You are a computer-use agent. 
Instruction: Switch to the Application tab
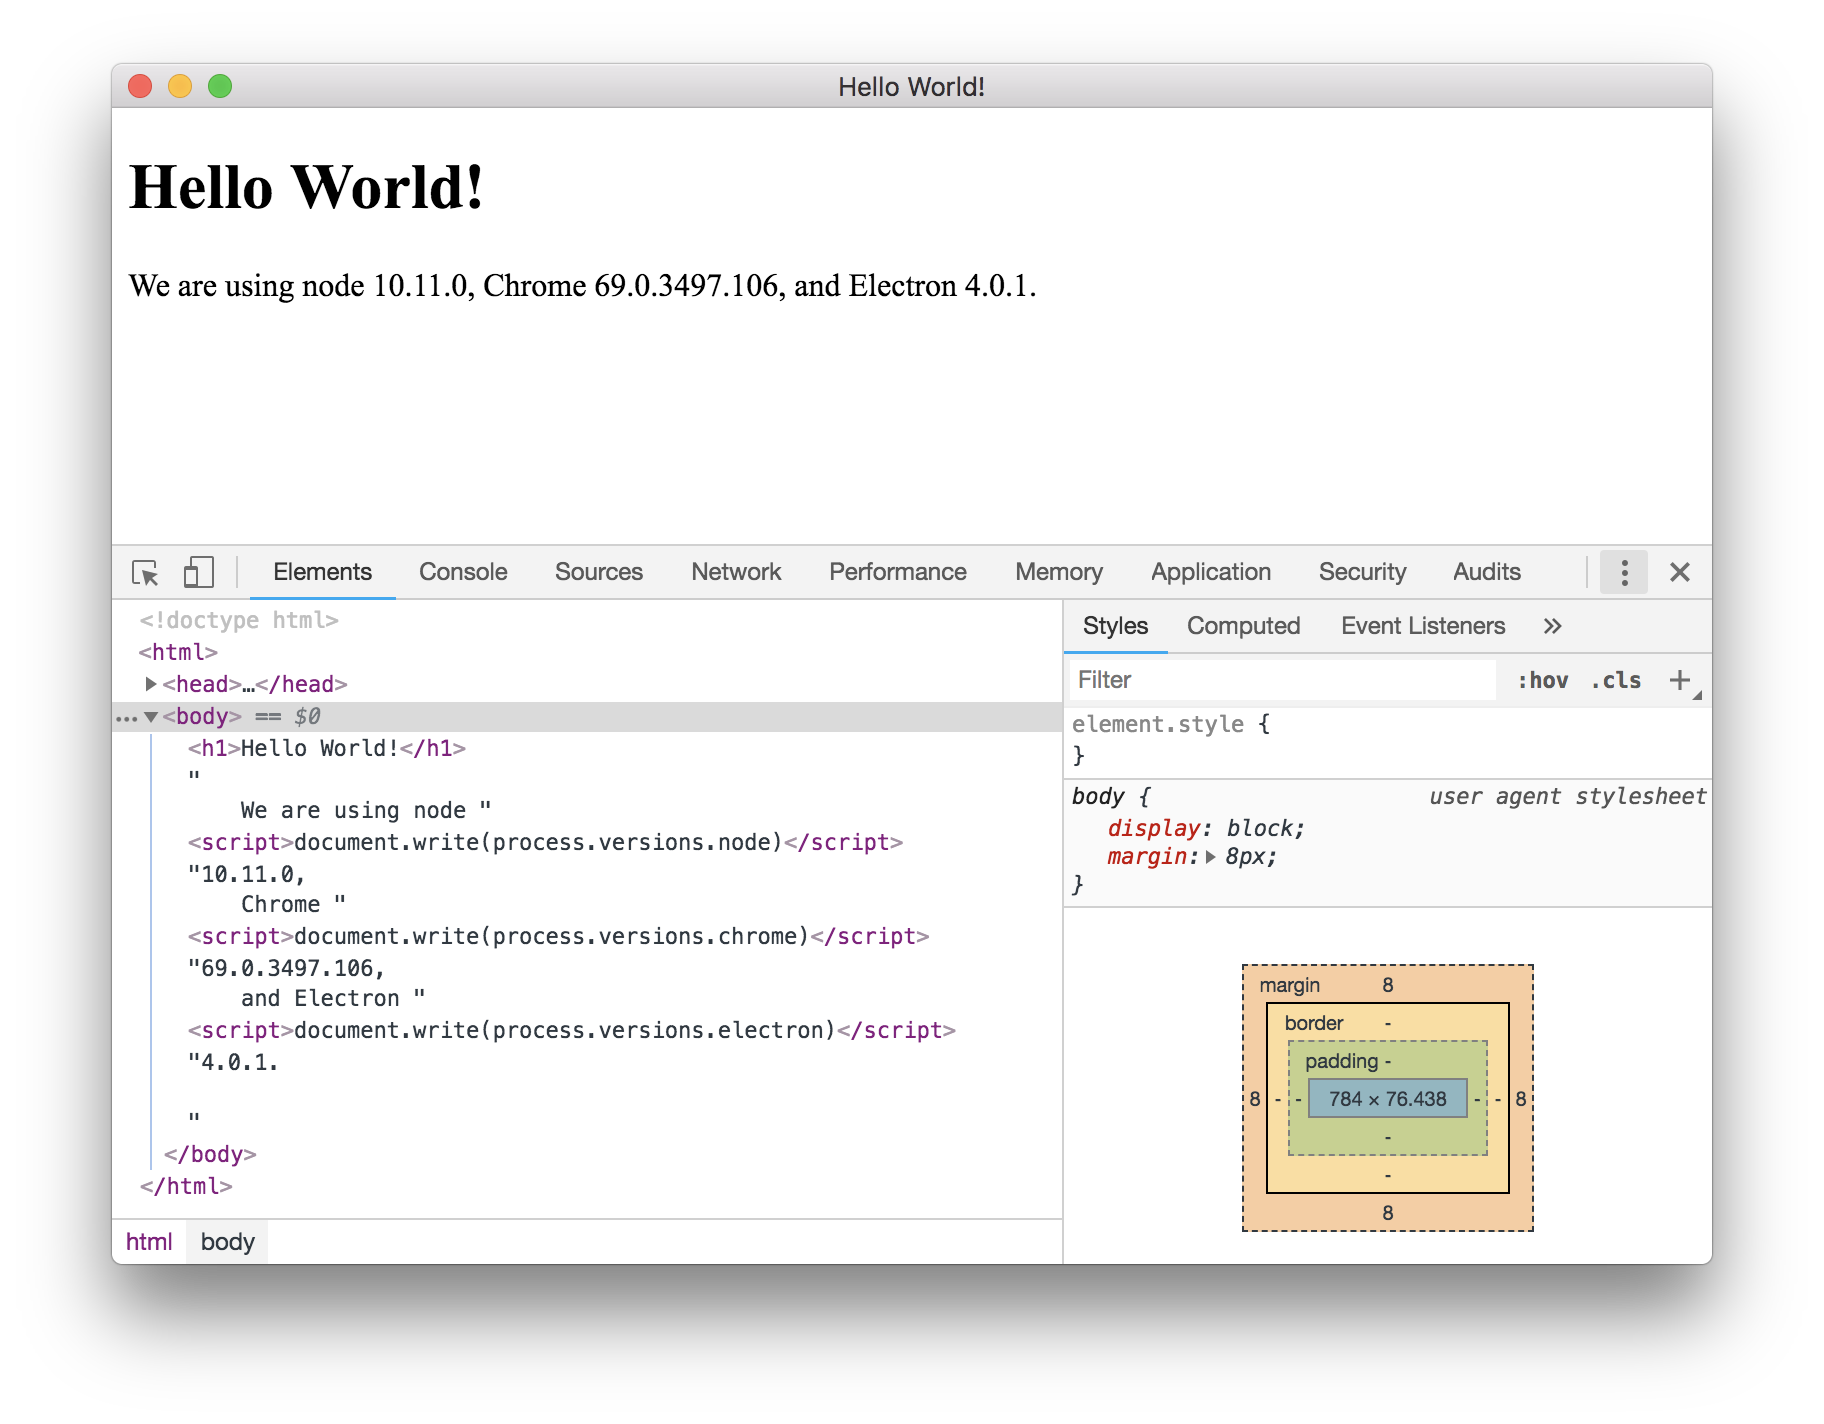pos(1211,572)
